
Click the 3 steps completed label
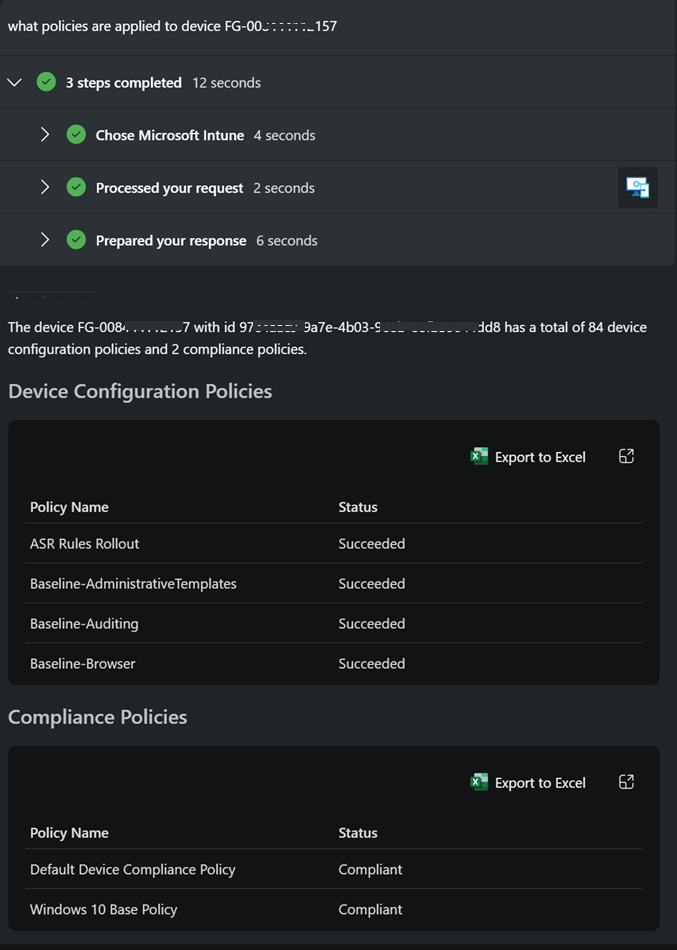124,82
